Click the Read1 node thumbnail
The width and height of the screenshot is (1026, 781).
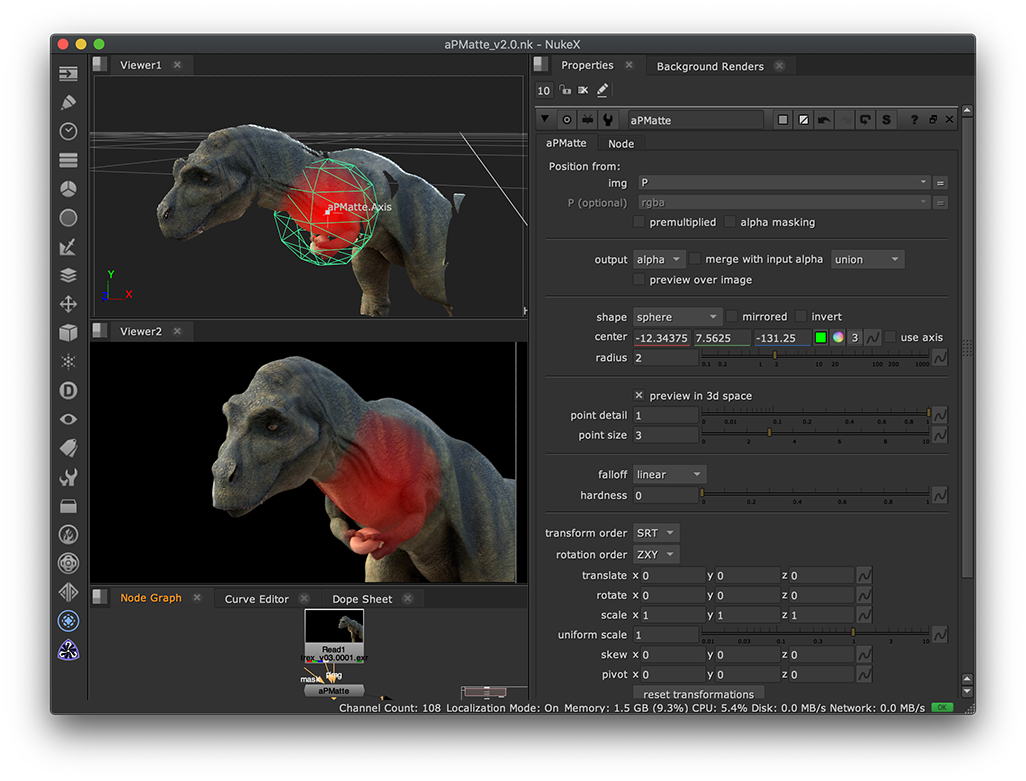[333, 628]
